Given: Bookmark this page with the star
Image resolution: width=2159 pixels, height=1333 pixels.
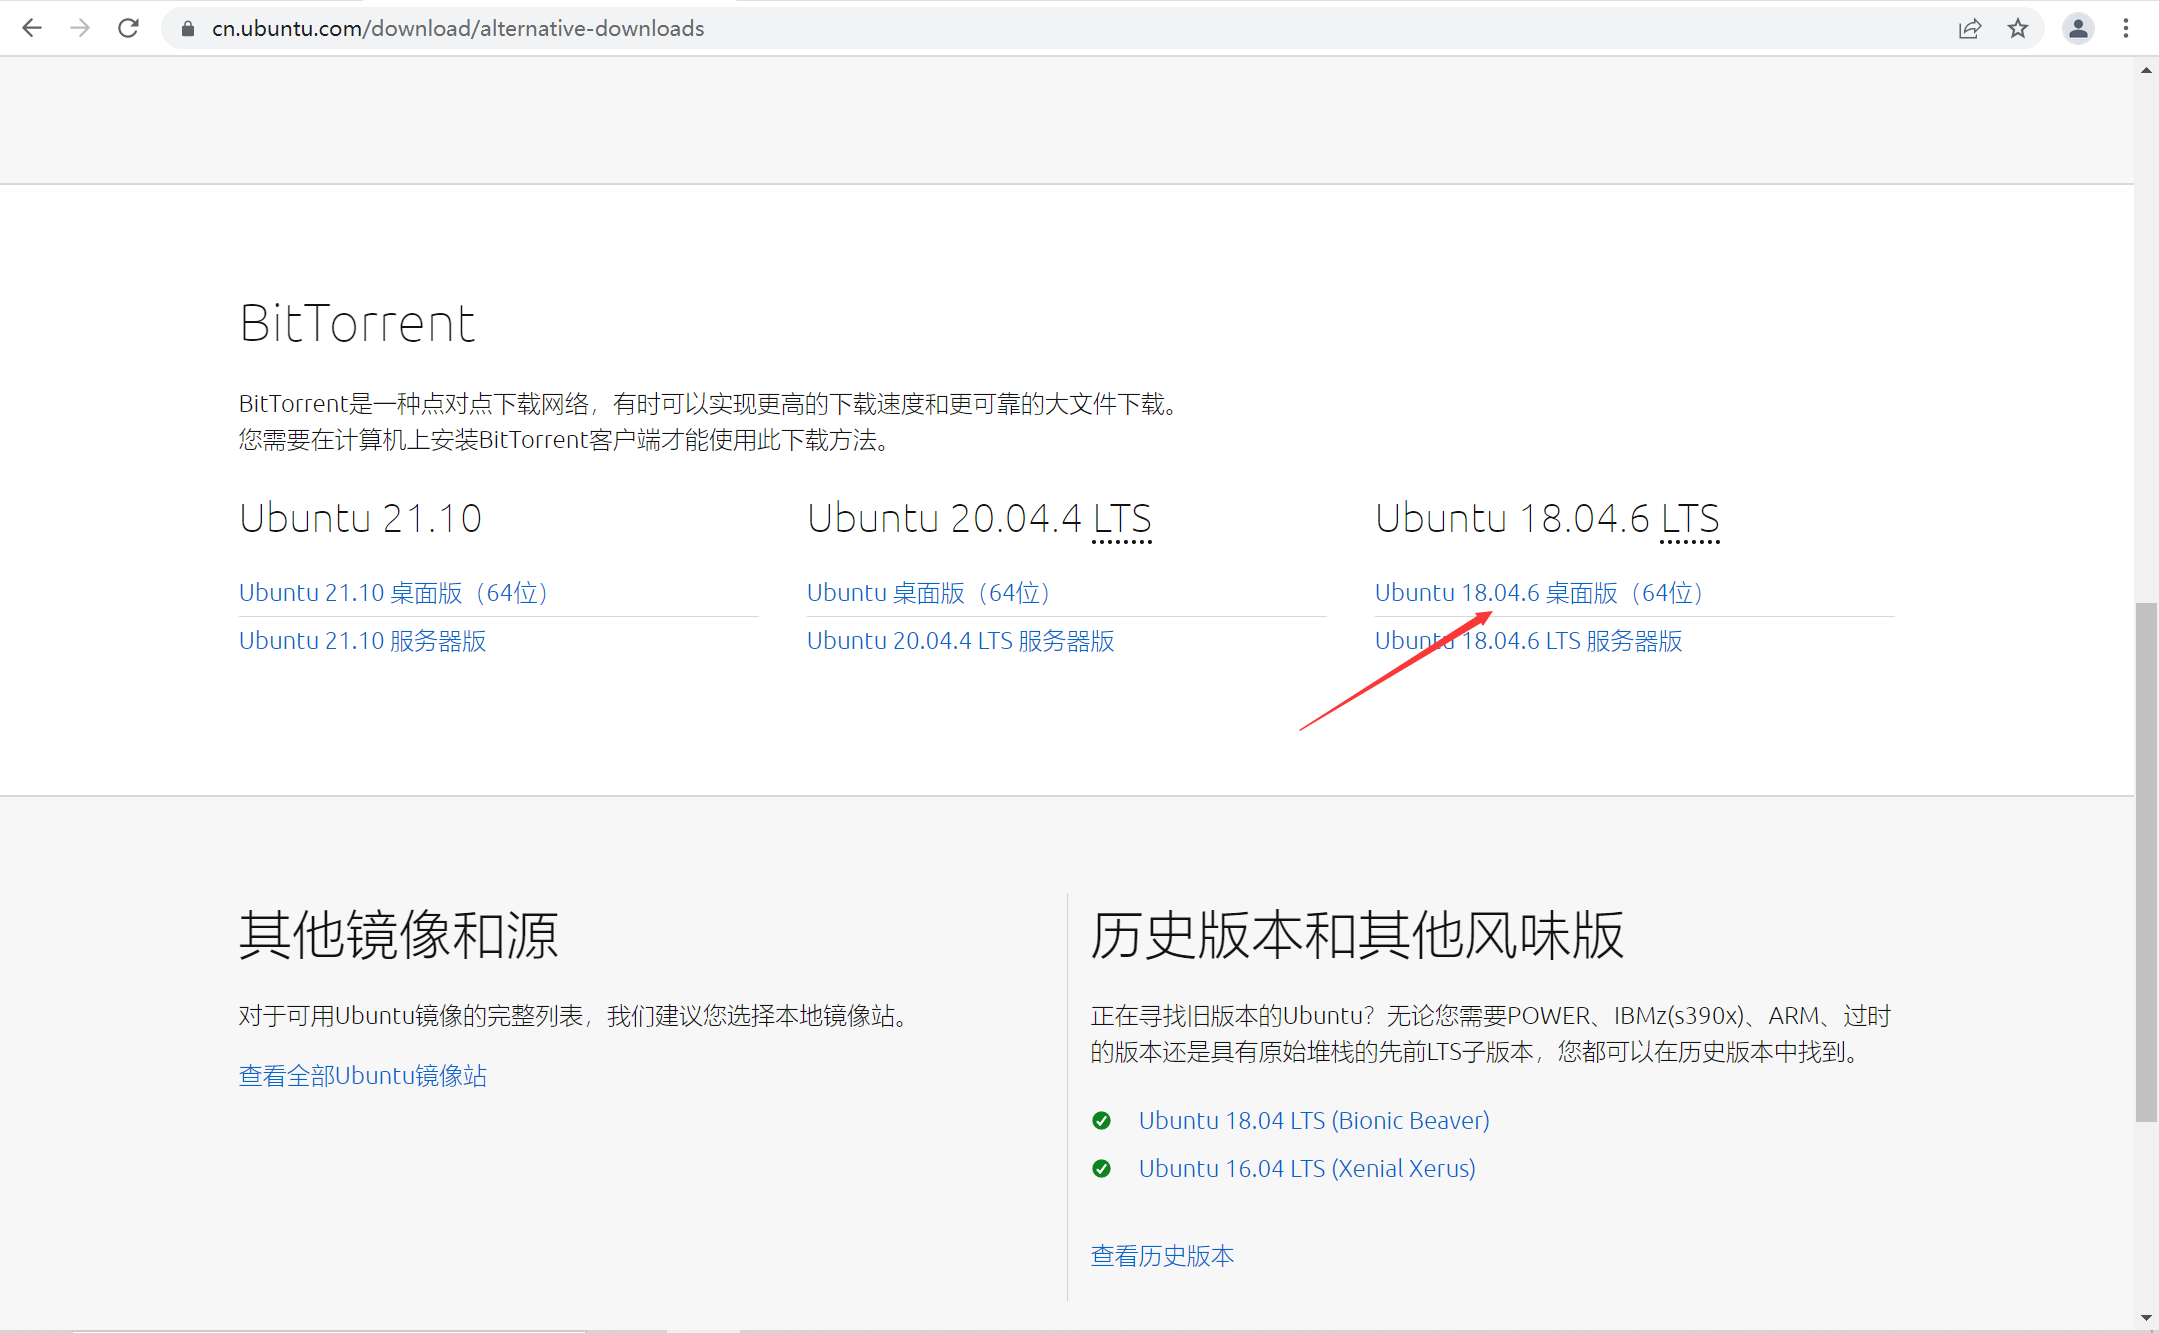Looking at the screenshot, I should tap(2018, 28).
